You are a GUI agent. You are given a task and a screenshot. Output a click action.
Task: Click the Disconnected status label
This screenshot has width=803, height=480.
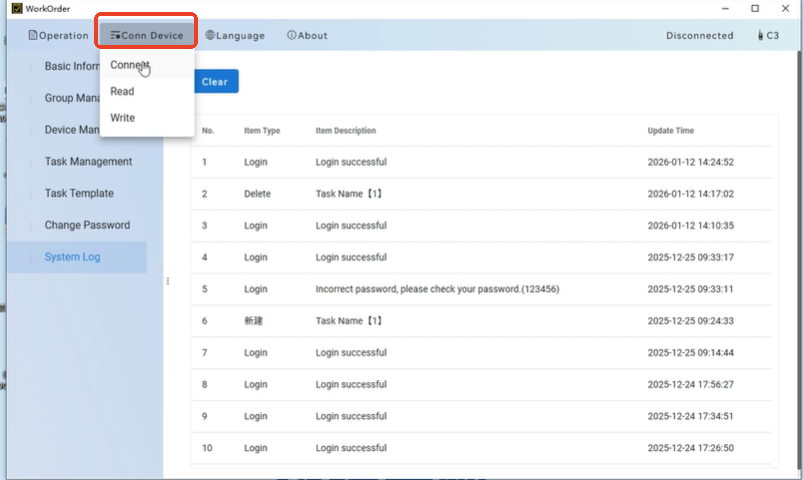[699, 36]
